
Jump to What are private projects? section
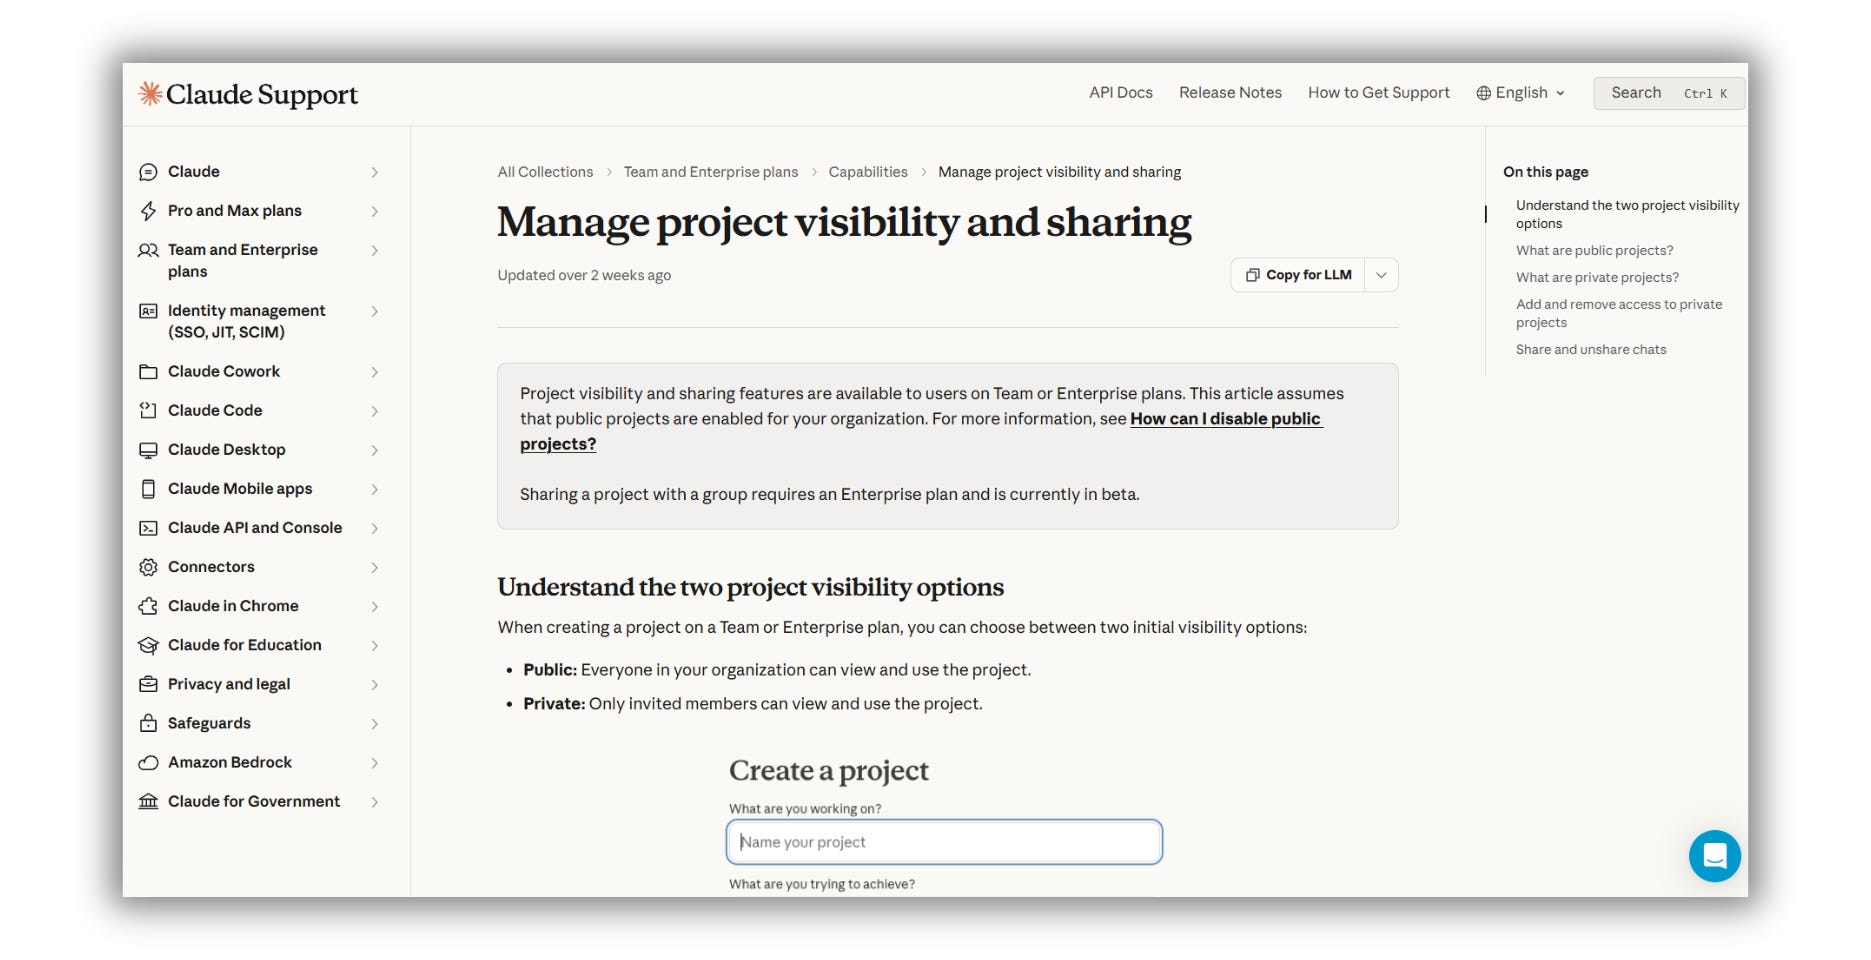(x=1597, y=278)
